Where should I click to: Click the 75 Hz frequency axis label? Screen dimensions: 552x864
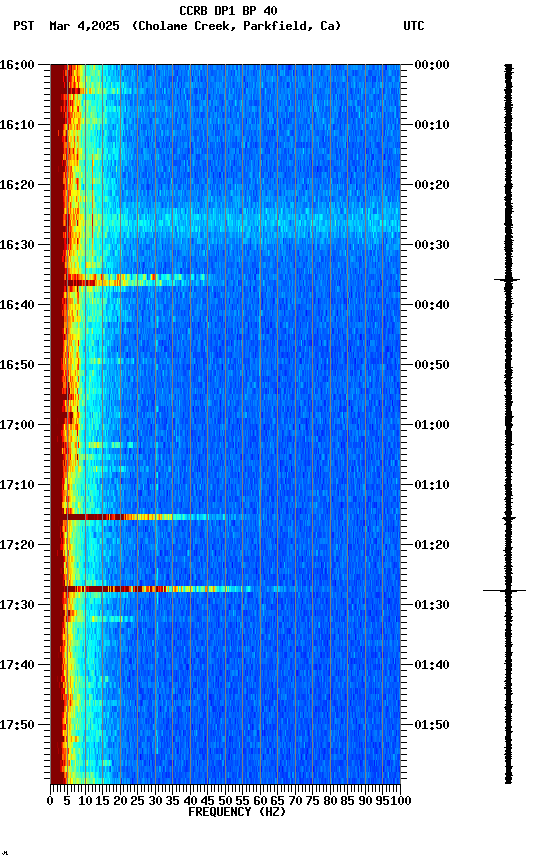point(312,801)
